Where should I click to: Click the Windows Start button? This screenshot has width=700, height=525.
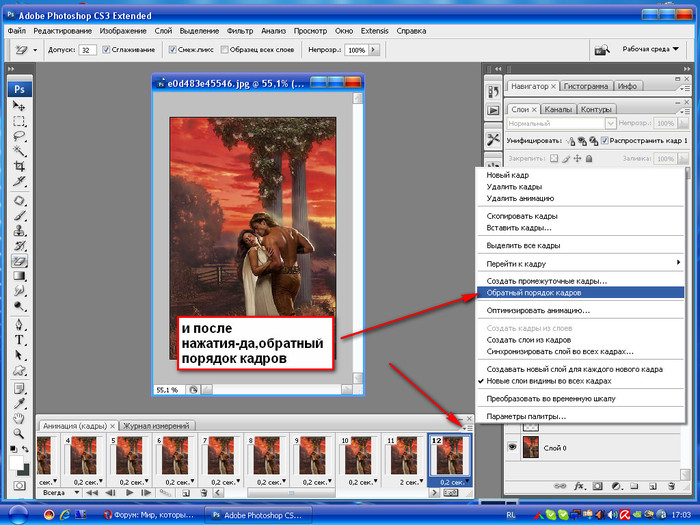(x=18, y=515)
